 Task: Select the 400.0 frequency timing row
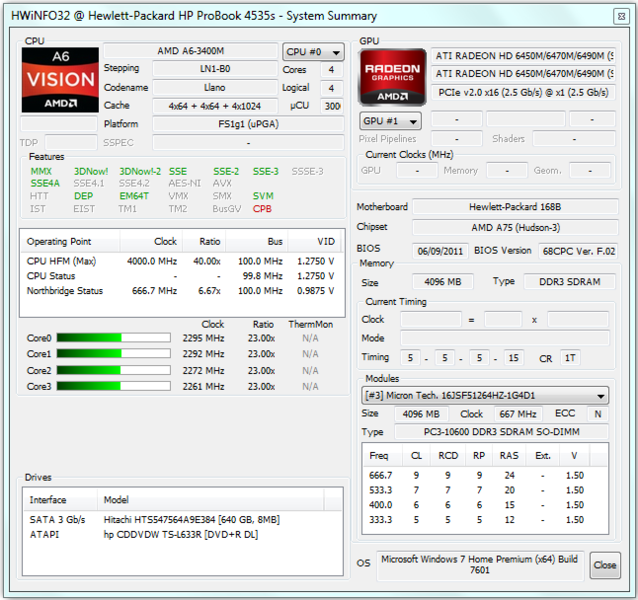pos(485,505)
